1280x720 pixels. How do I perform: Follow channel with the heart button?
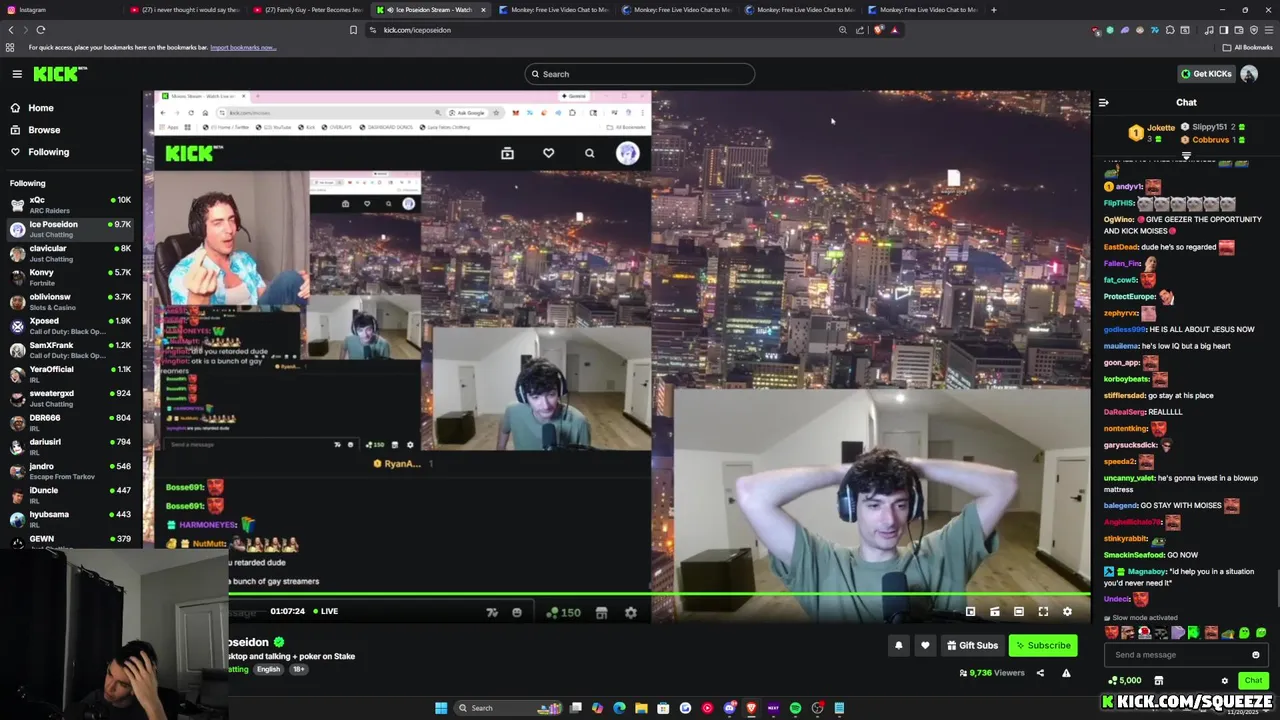[x=925, y=645]
